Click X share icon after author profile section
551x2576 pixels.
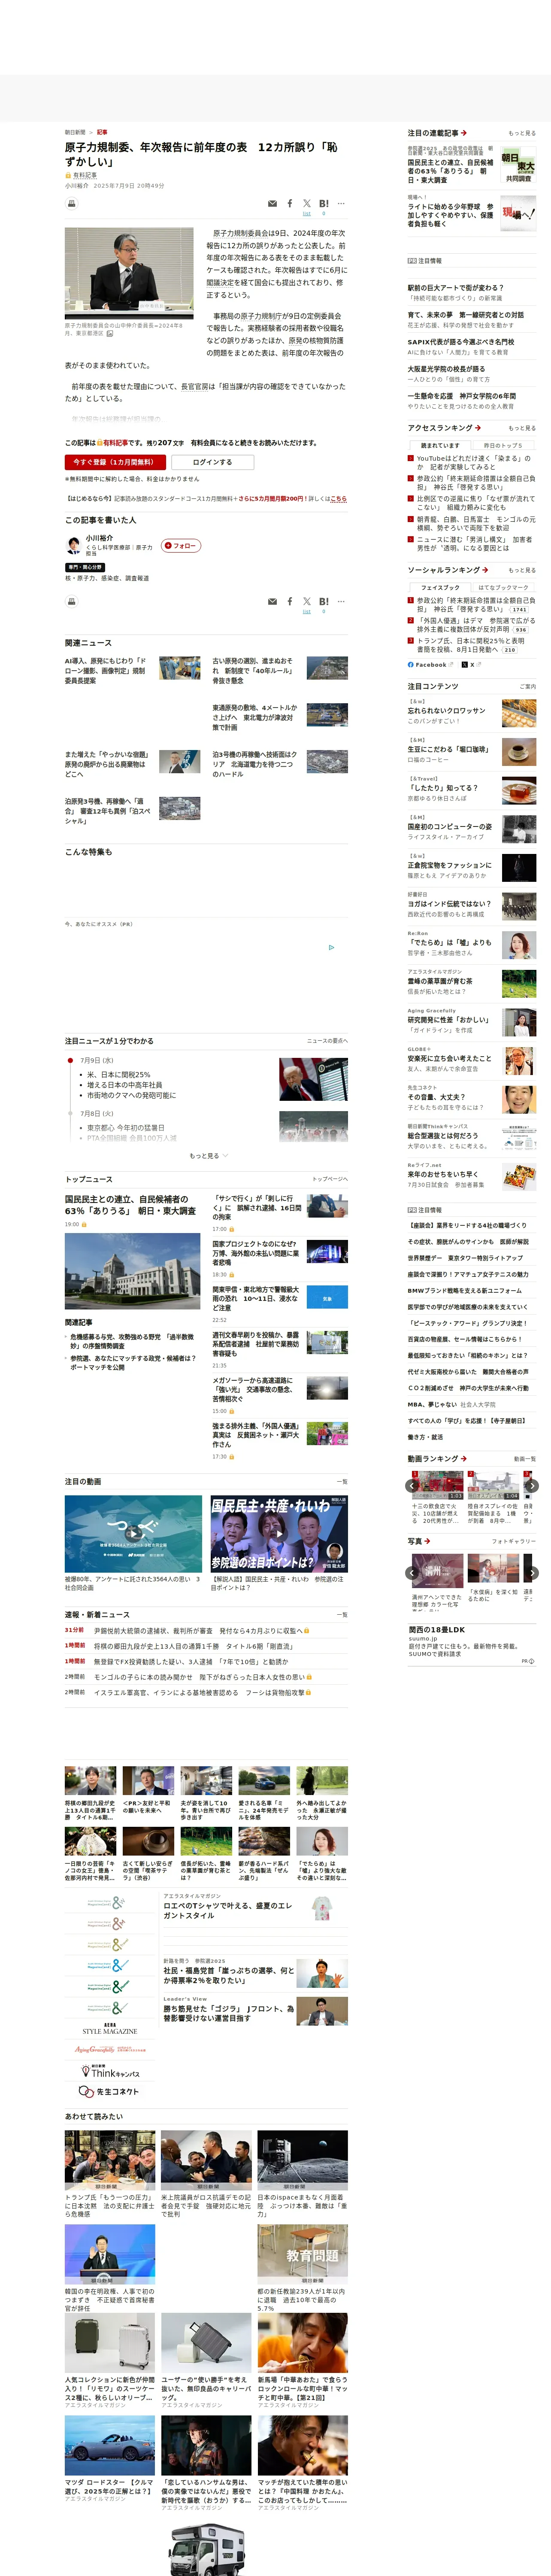[x=307, y=601]
